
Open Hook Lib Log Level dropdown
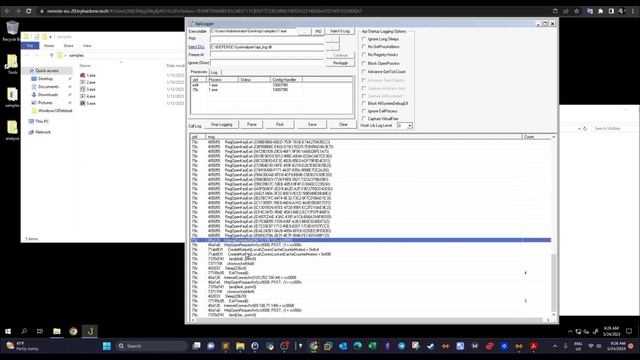[x=409, y=125]
